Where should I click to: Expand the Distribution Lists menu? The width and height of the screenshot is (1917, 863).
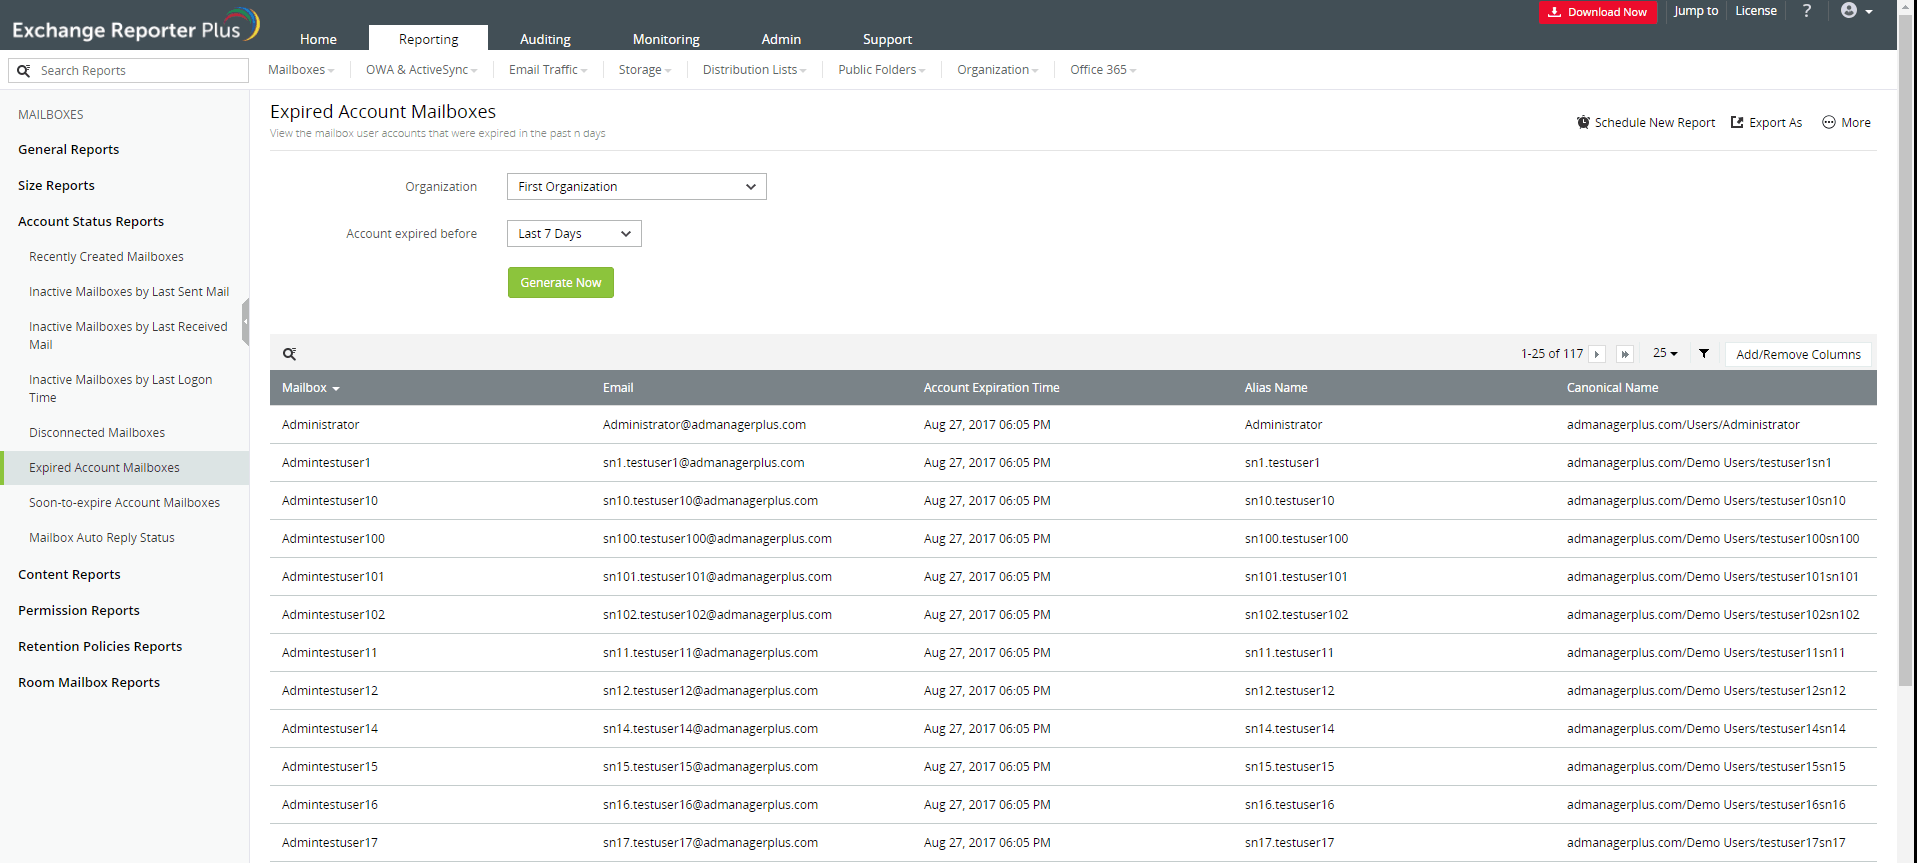(754, 70)
